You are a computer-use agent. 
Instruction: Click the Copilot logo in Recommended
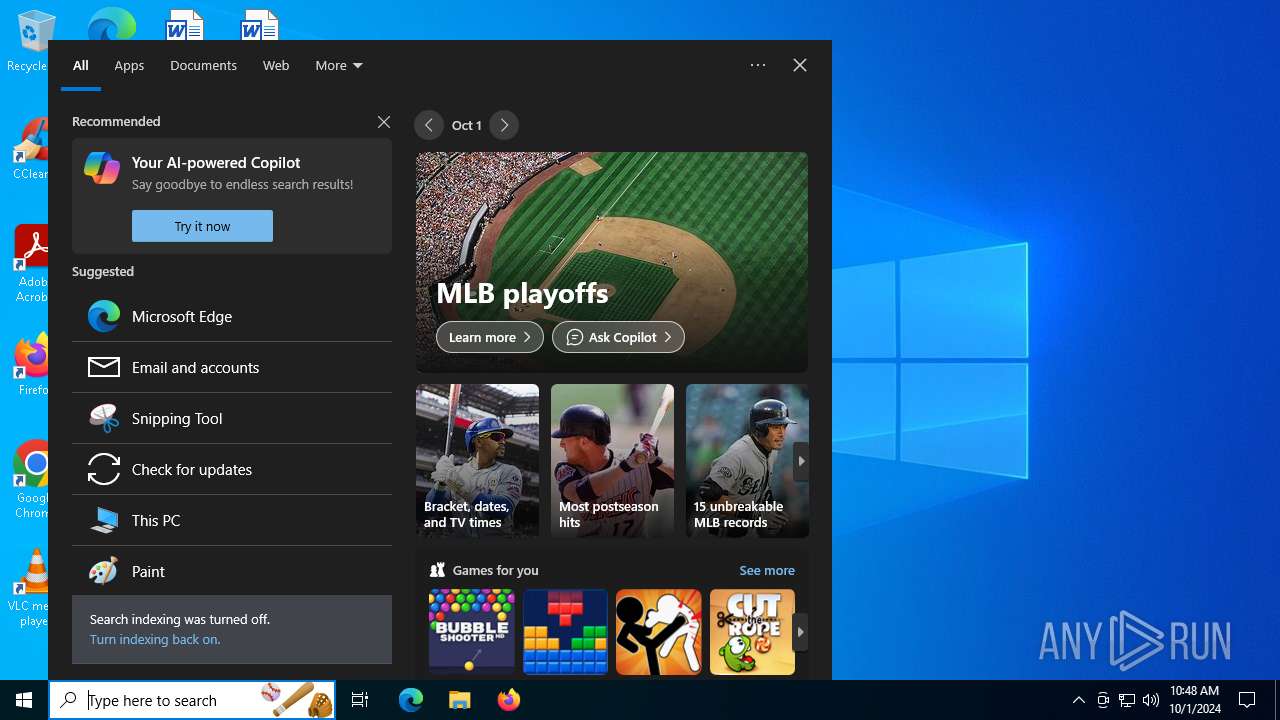click(102, 168)
